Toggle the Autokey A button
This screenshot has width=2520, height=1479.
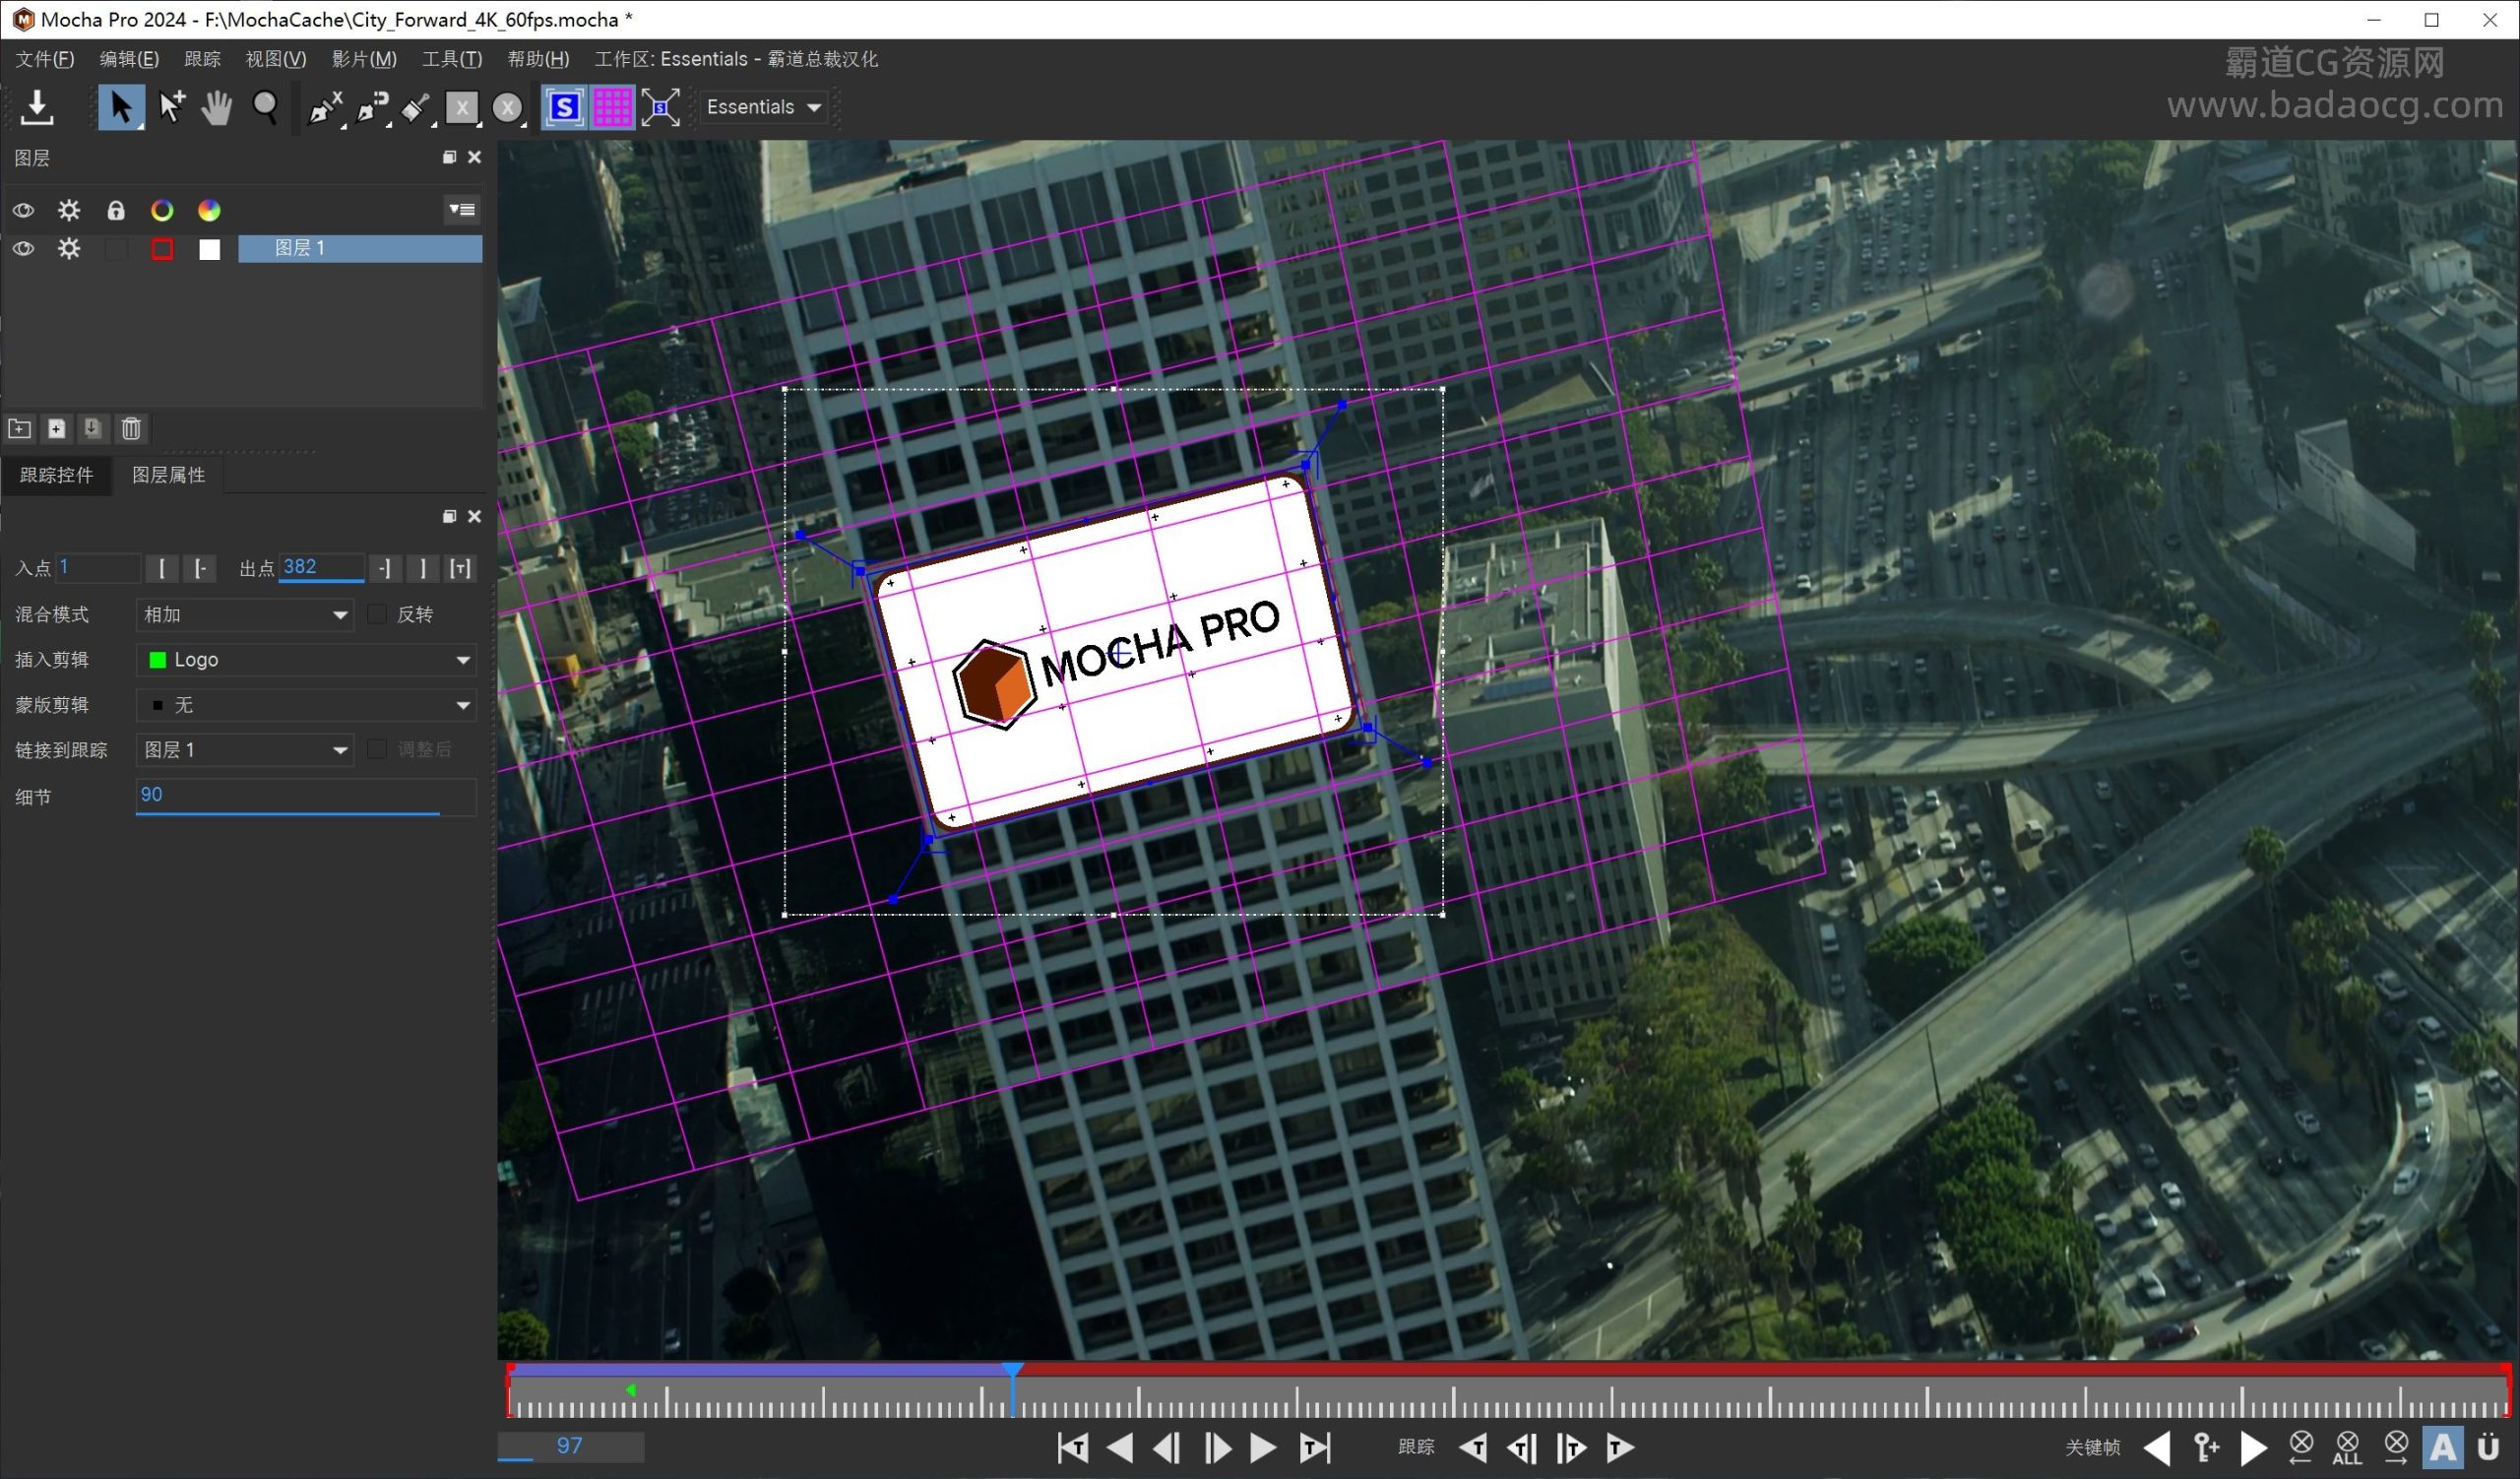pyautogui.click(x=2443, y=1447)
